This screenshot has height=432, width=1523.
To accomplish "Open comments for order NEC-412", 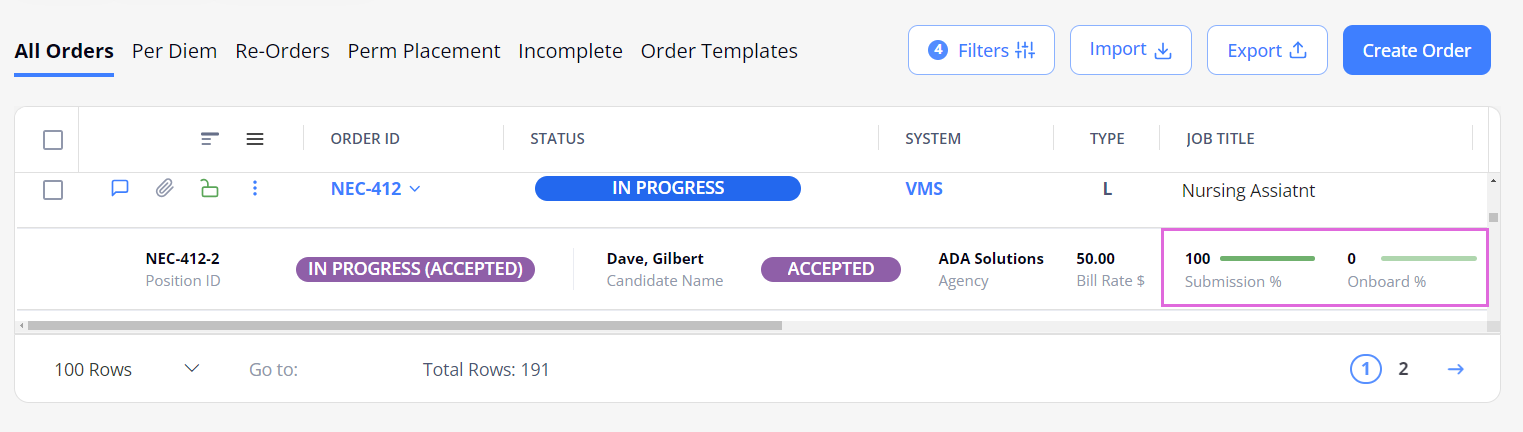I will pos(120,188).
